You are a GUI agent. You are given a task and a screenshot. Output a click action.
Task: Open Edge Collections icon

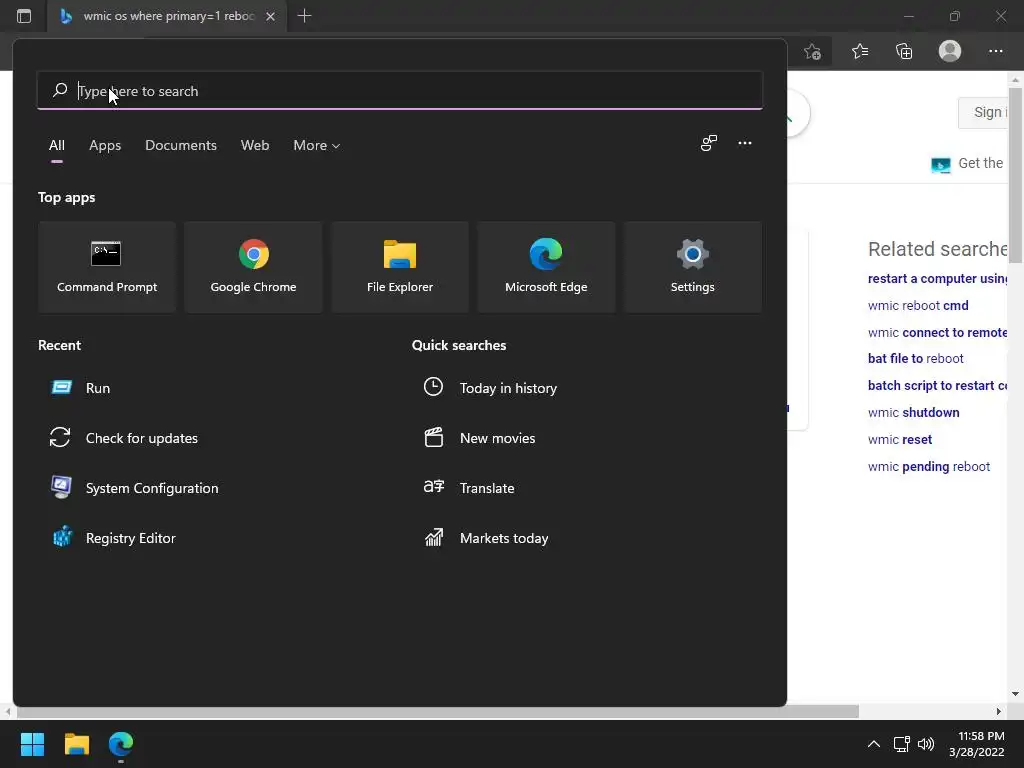click(904, 51)
